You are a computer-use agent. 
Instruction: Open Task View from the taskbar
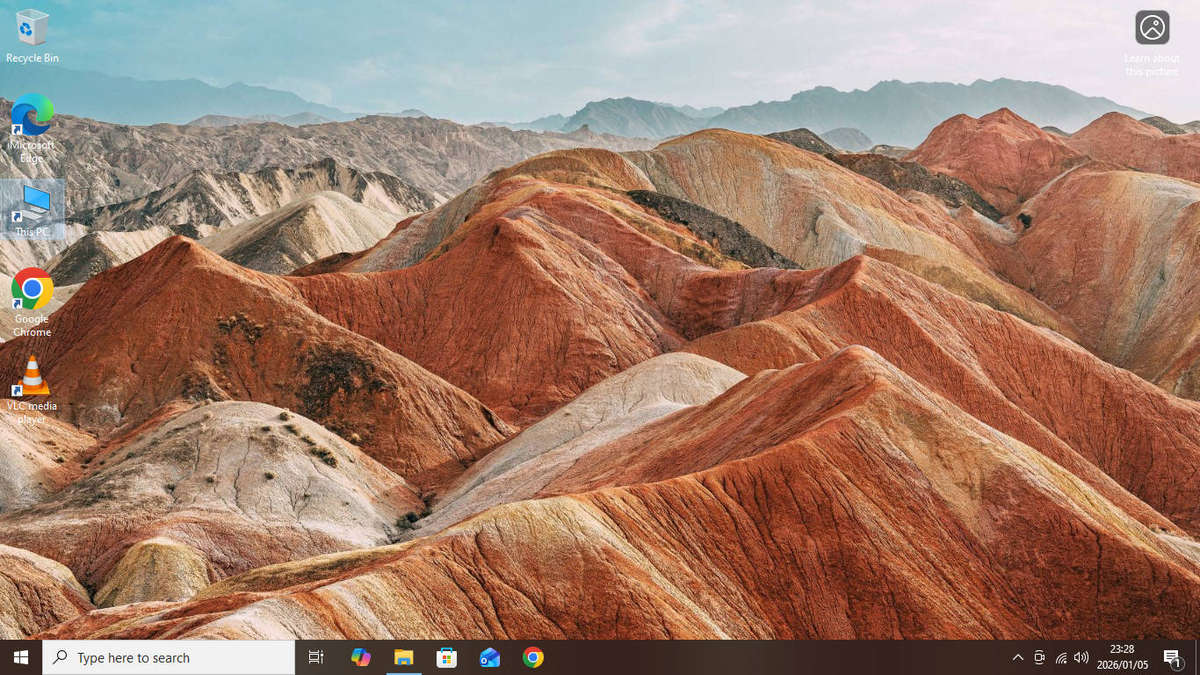tap(316, 657)
